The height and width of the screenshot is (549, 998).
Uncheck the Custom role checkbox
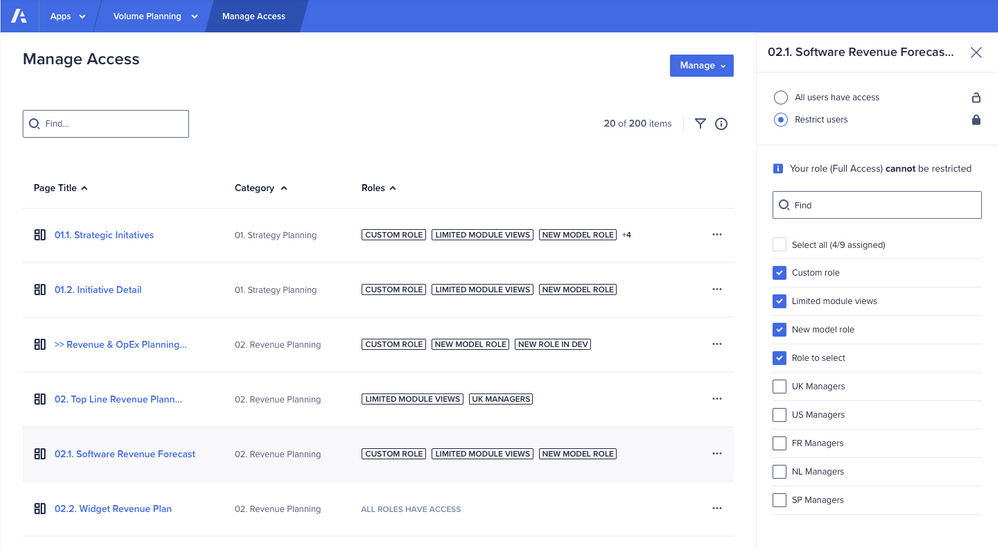pyautogui.click(x=779, y=273)
